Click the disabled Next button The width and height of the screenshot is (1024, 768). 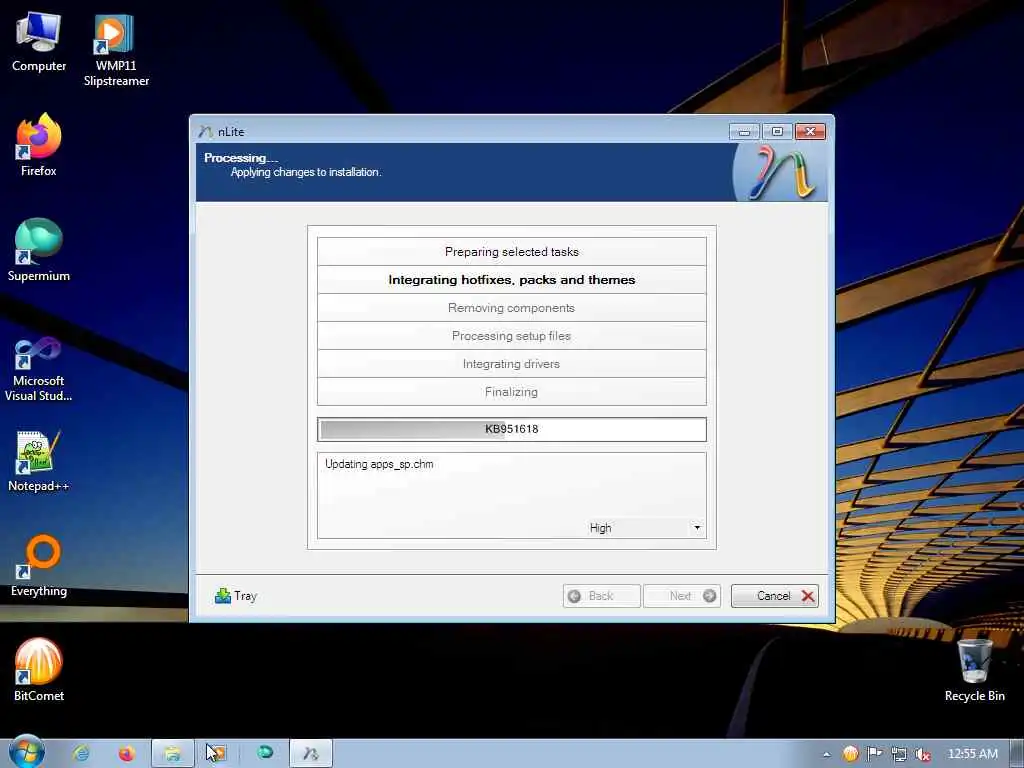pyautogui.click(x=682, y=596)
